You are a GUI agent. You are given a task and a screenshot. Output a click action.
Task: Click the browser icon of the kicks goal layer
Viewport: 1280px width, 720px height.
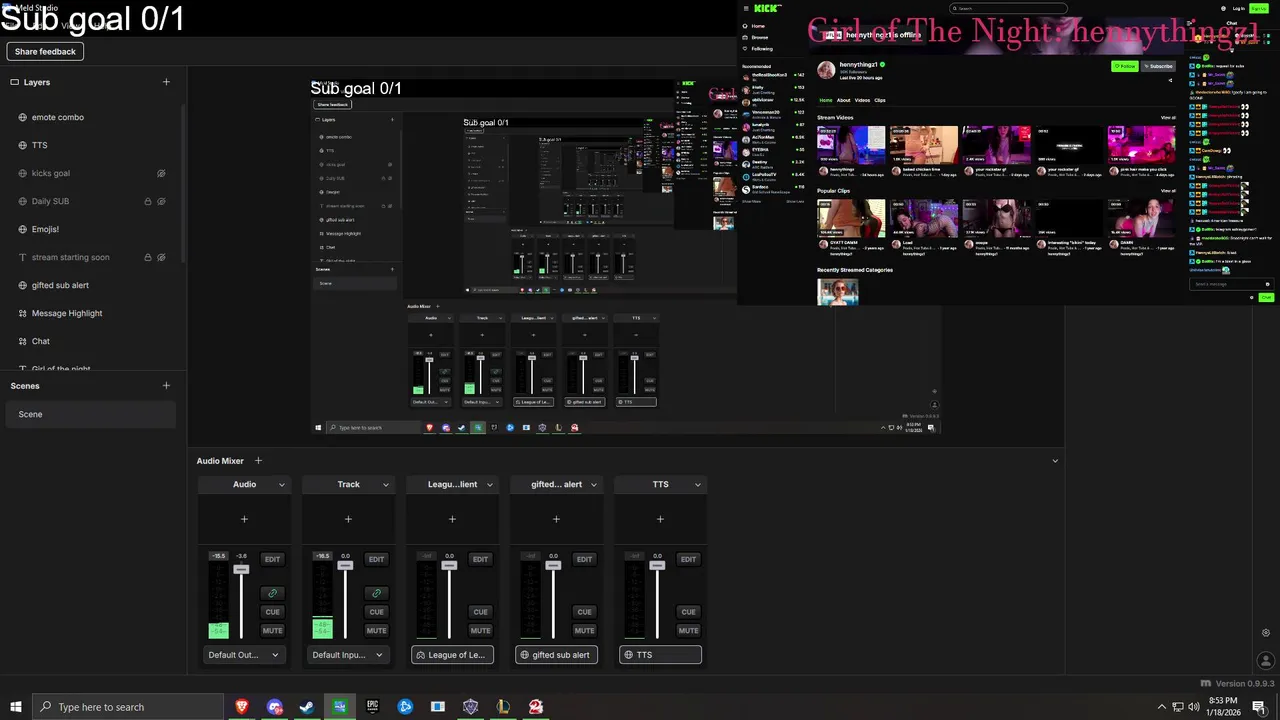[22, 173]
